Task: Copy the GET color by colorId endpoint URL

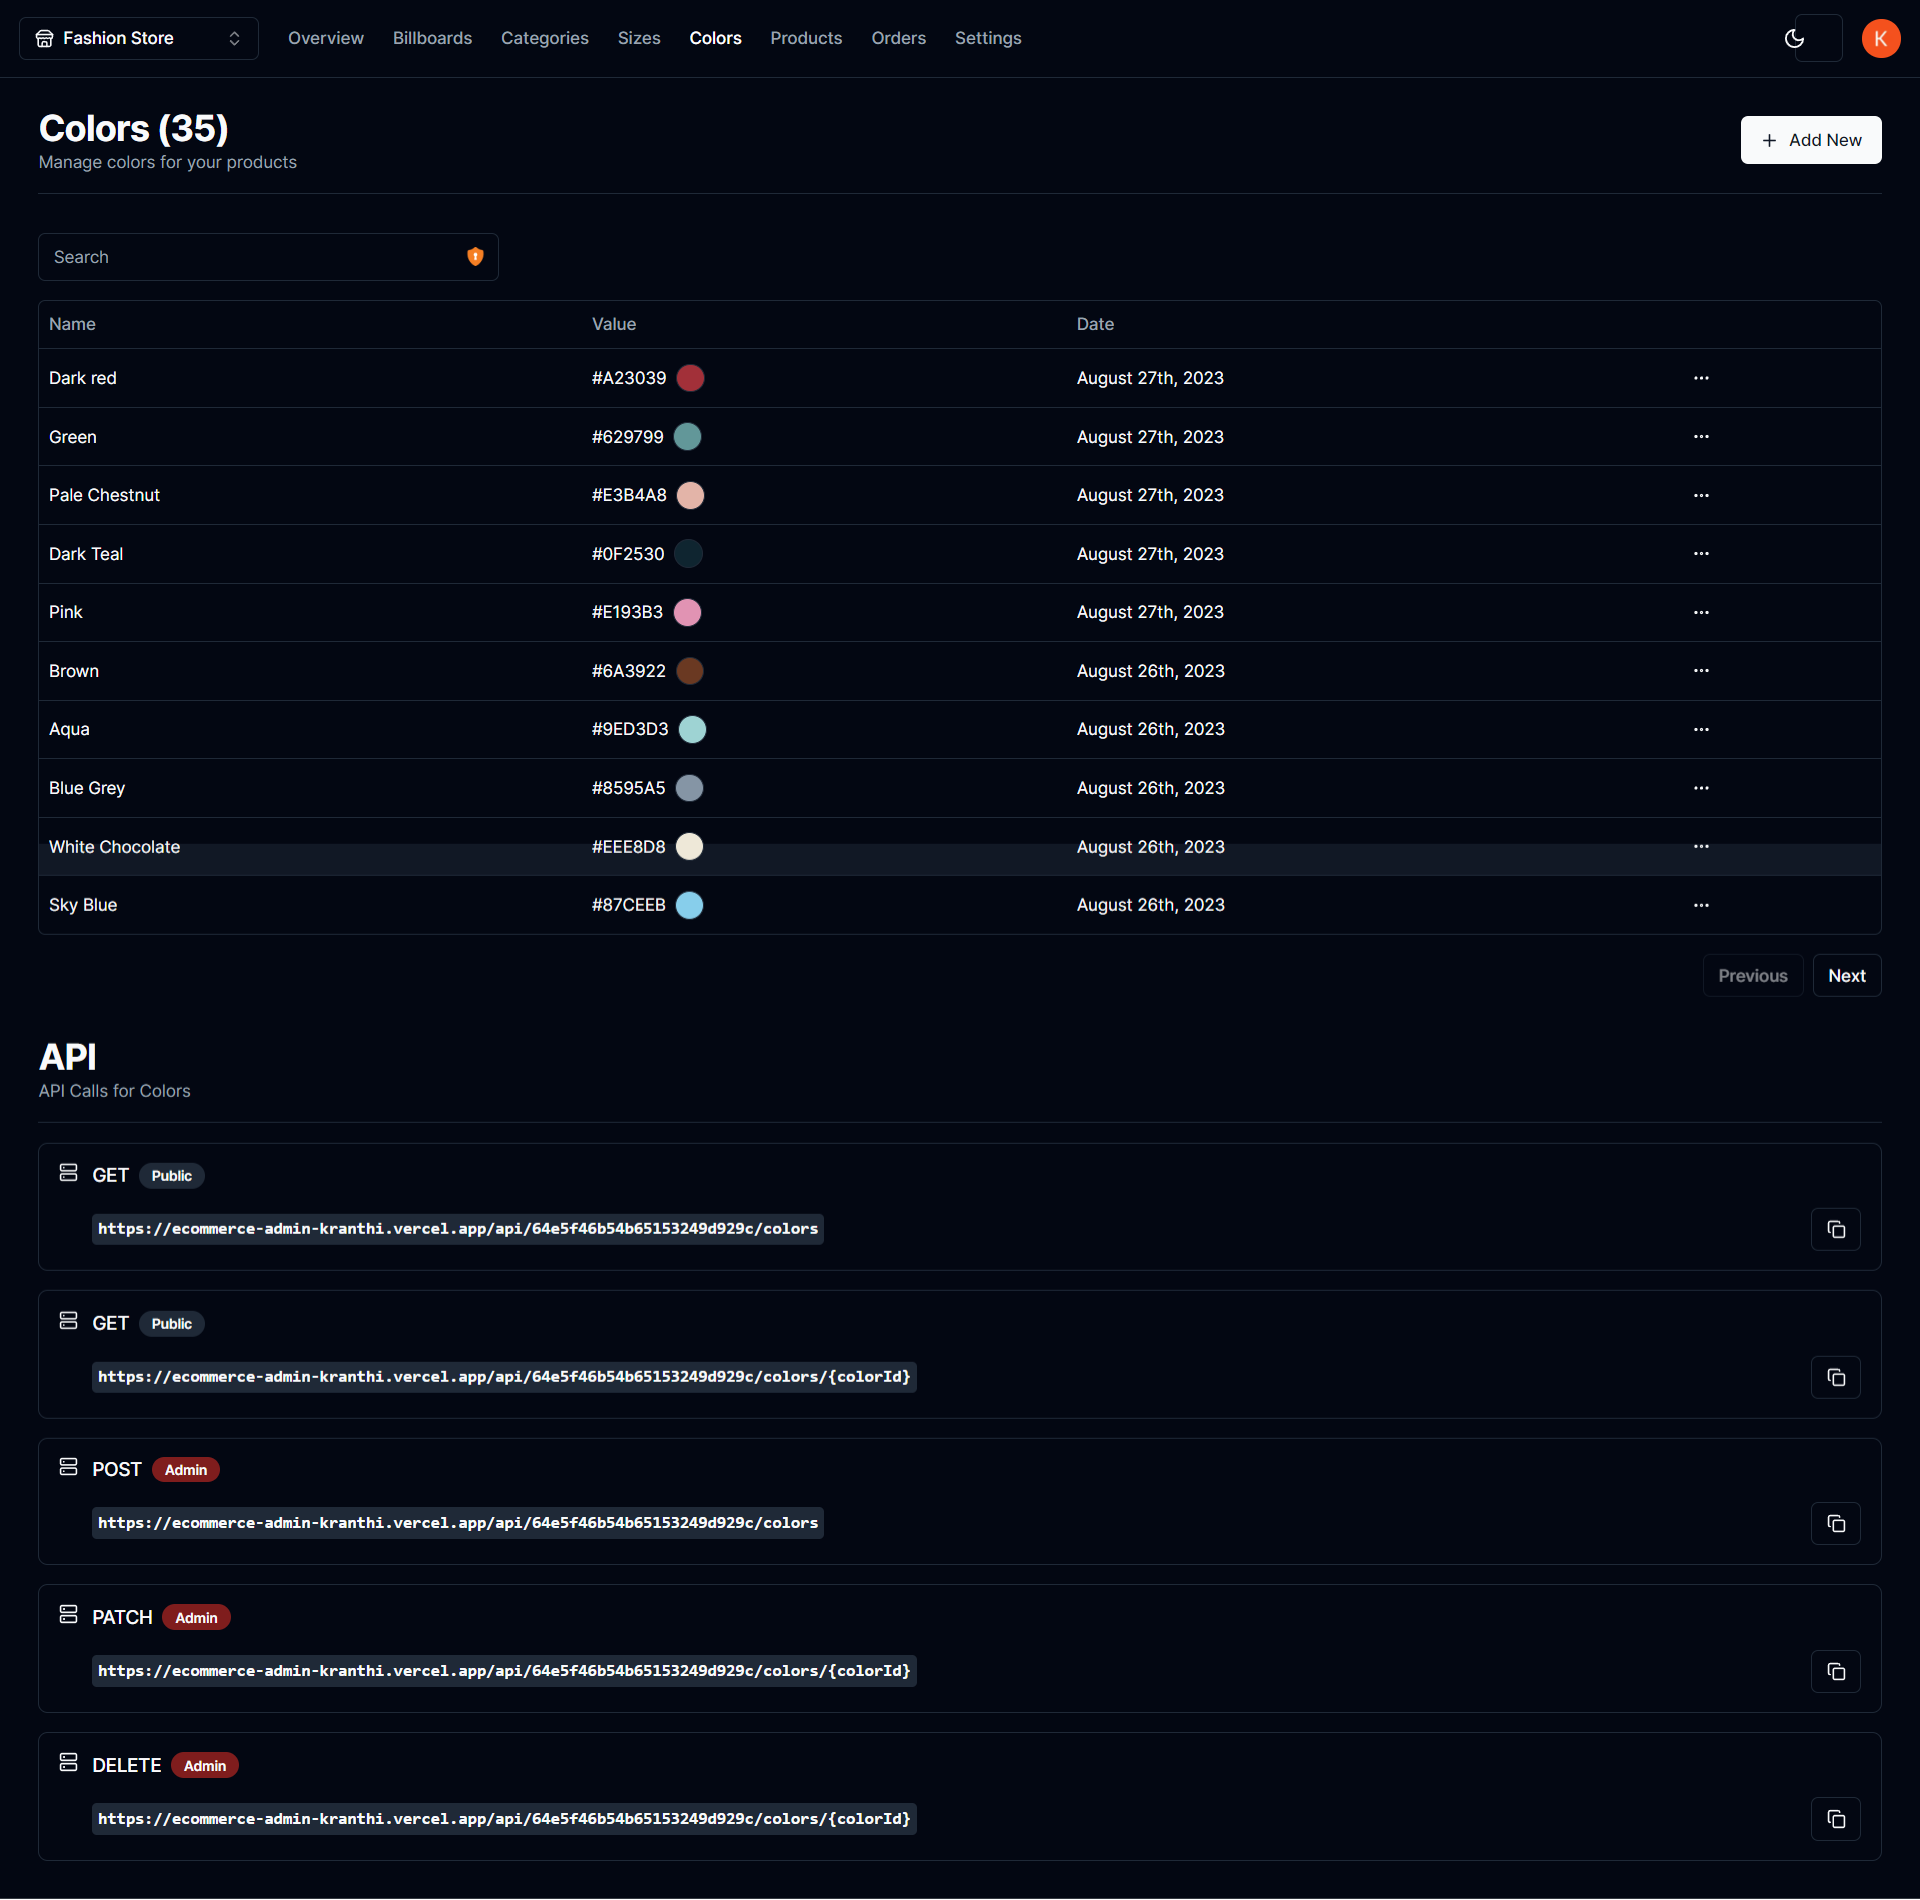Action: [x=1835, y=1377]
